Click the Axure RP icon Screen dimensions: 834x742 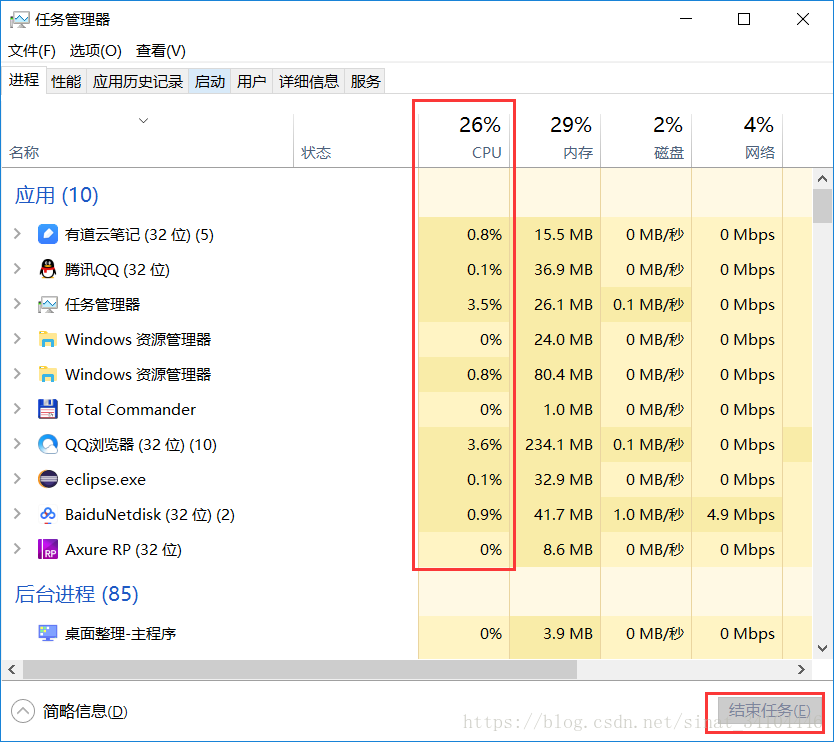pyautogui.click(x=48, y=549)
